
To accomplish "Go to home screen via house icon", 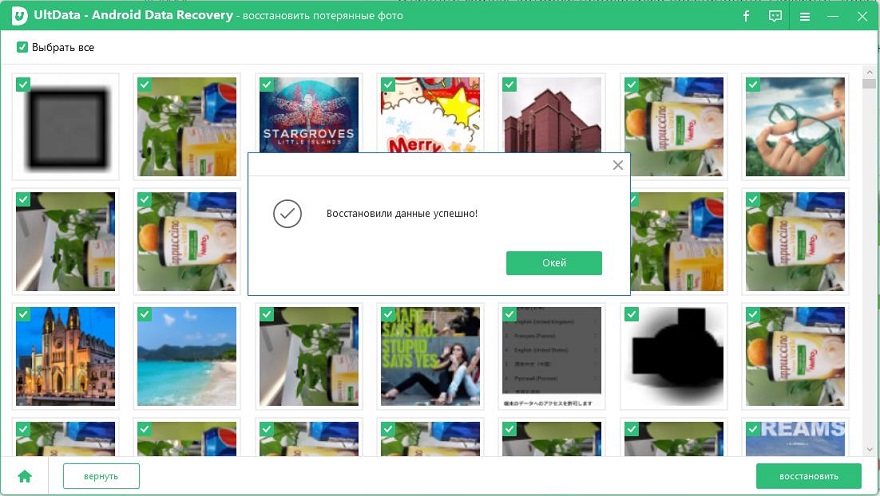I will [x=25, y=476].
